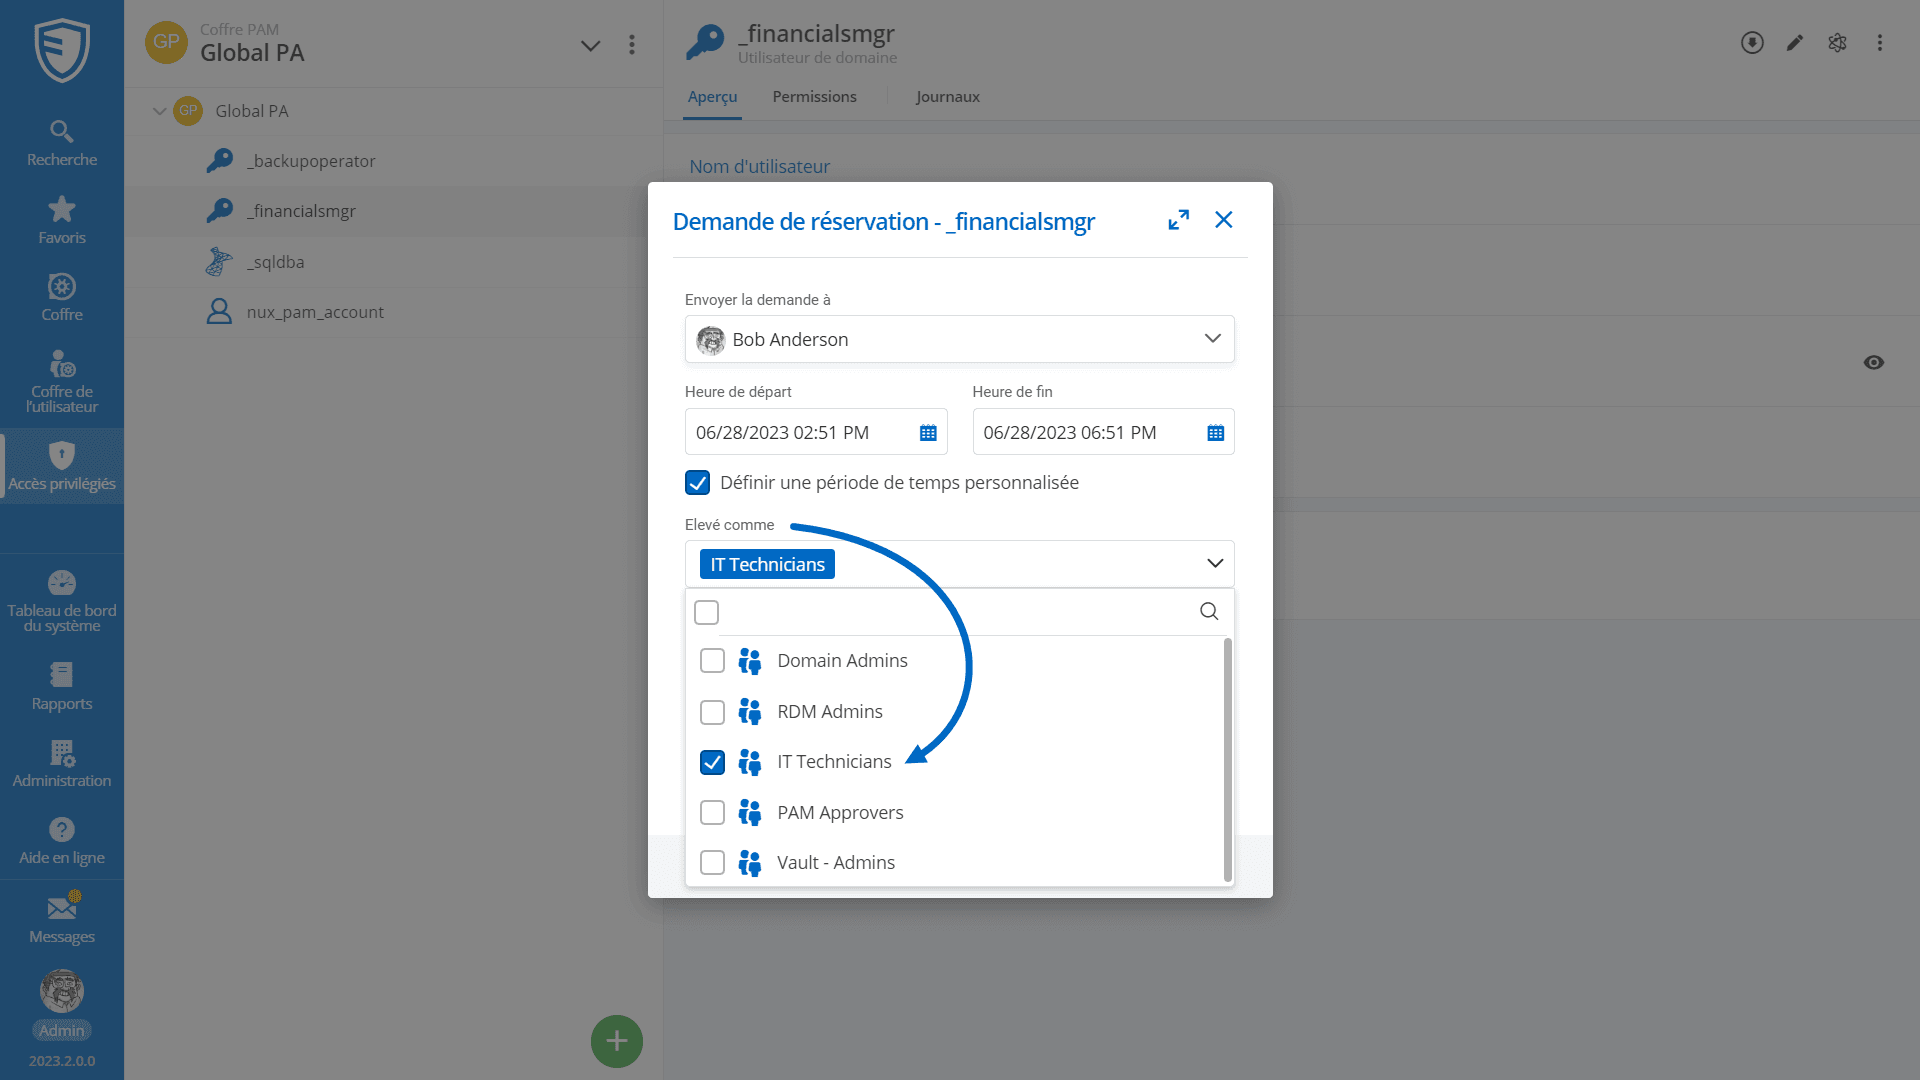This screenshot has width=1920, height=1080.
Task: Collapse the Elevé comme dropdown arrow
Action: (x=1214, y=564)
